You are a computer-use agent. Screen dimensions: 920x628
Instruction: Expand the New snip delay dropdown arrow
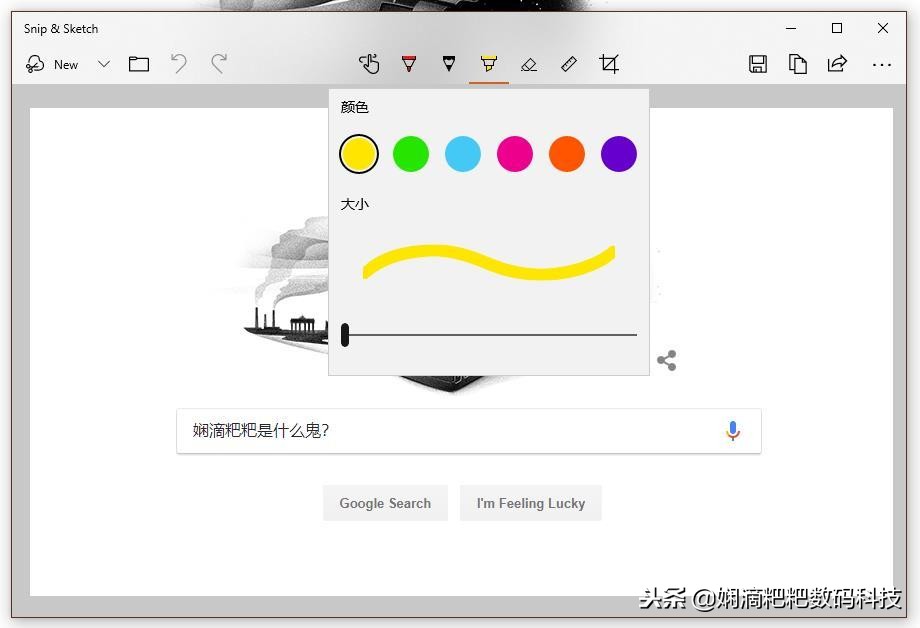coord(104,64)
